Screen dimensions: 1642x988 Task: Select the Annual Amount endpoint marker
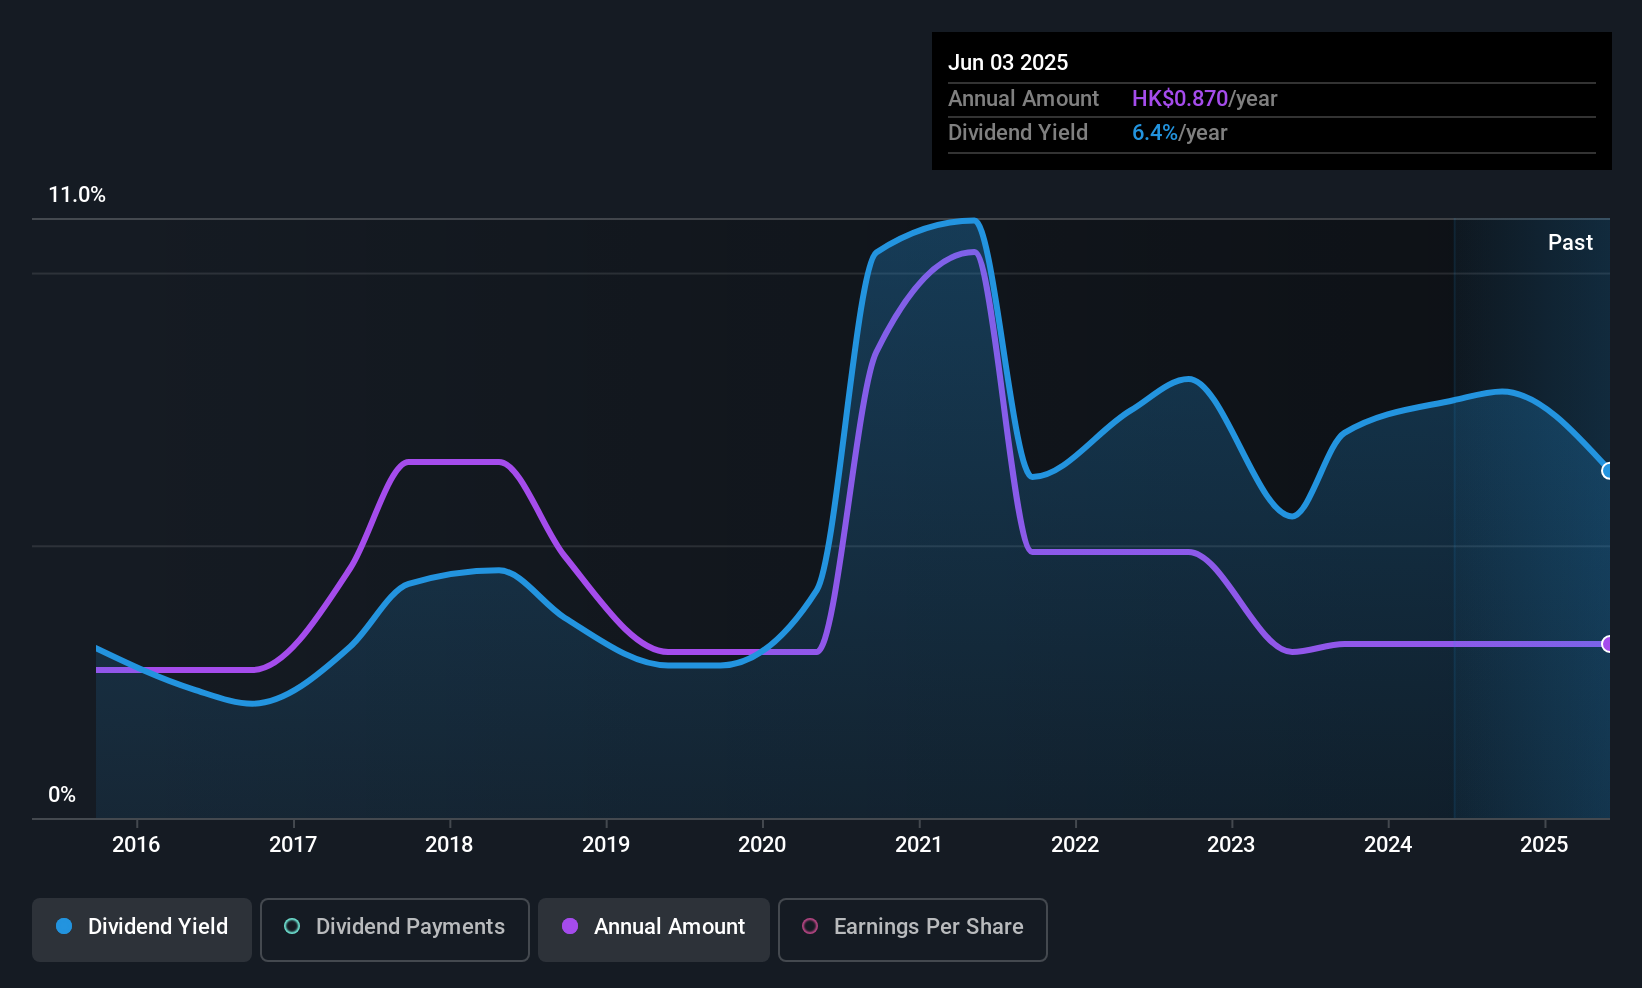(x=1607, y=644)
